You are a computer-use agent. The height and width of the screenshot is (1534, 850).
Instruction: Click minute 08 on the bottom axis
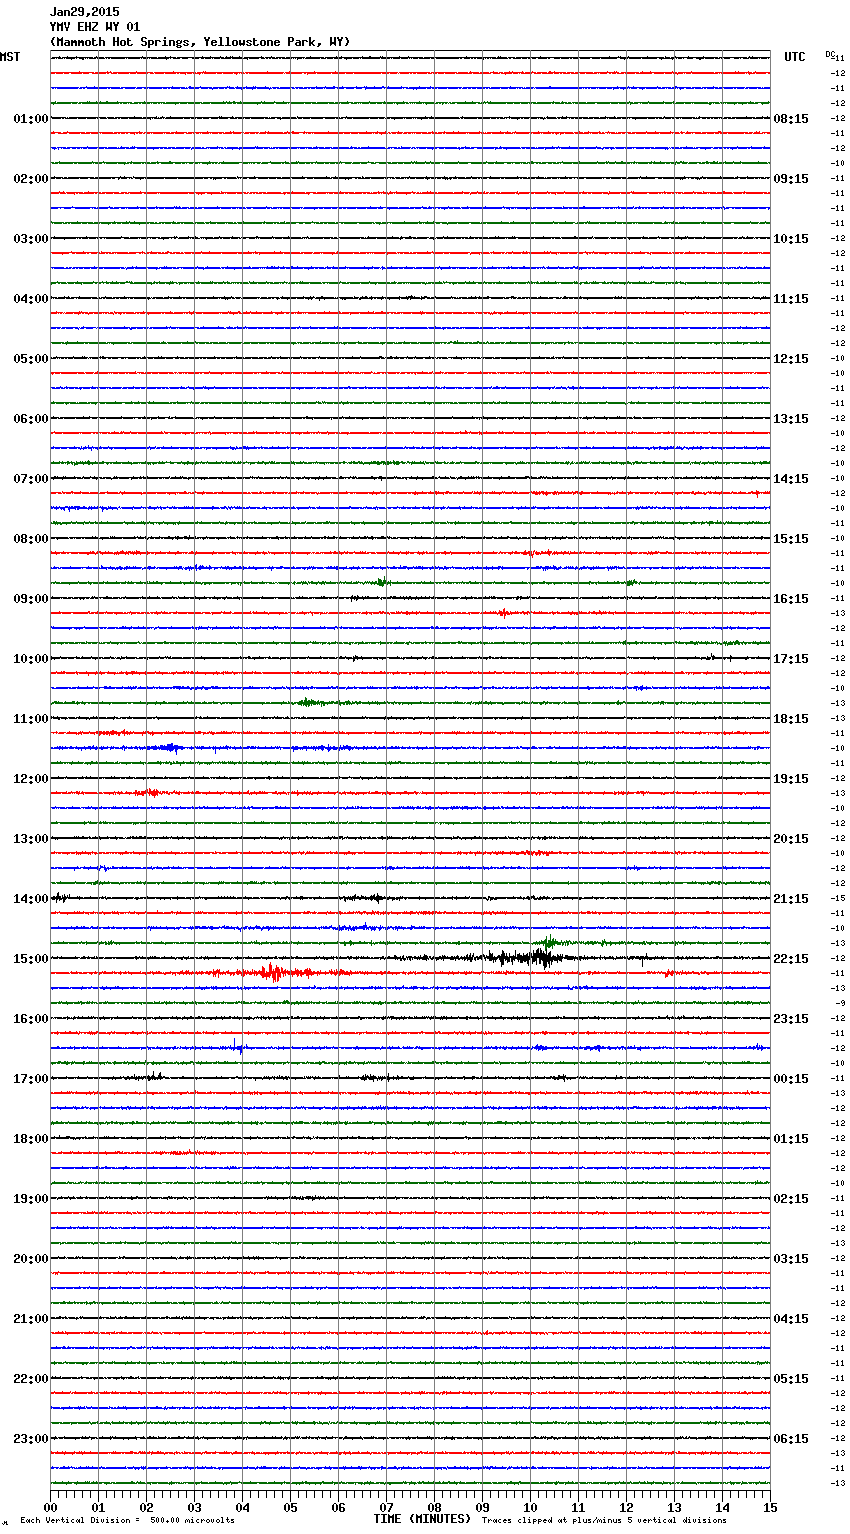tap(434, 1507)
